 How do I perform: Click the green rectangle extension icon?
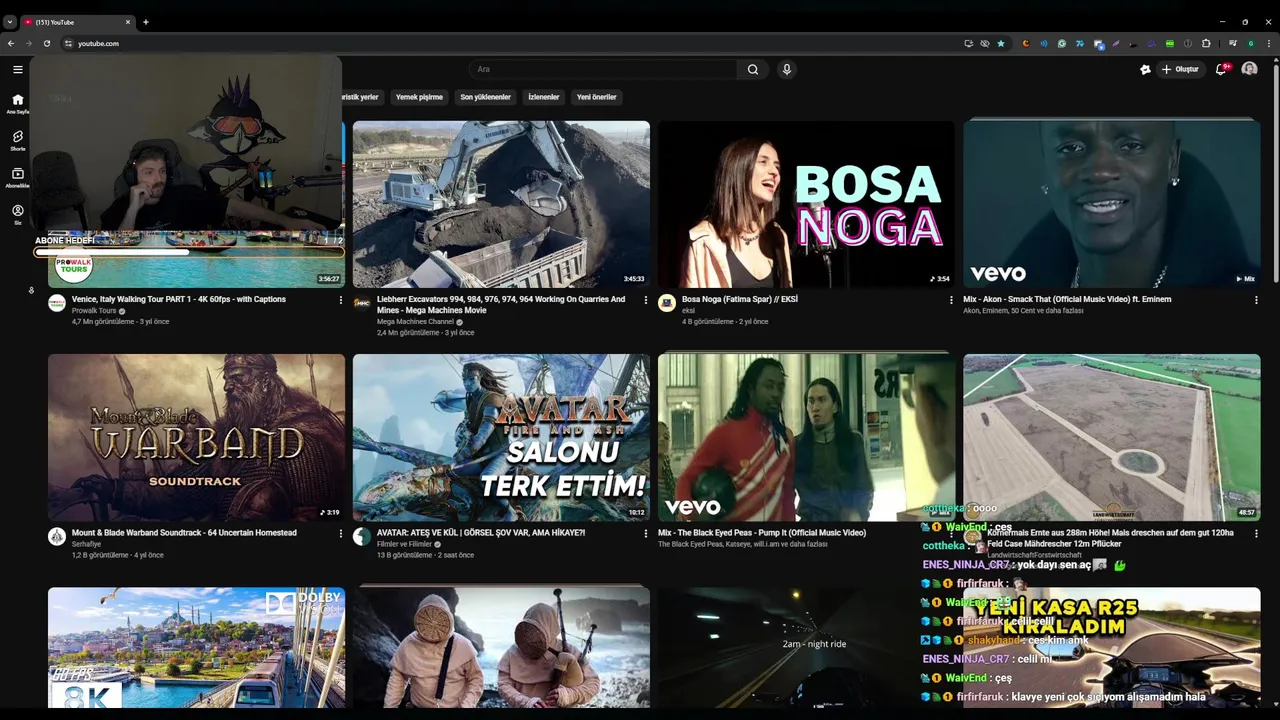click(1170, 43)
